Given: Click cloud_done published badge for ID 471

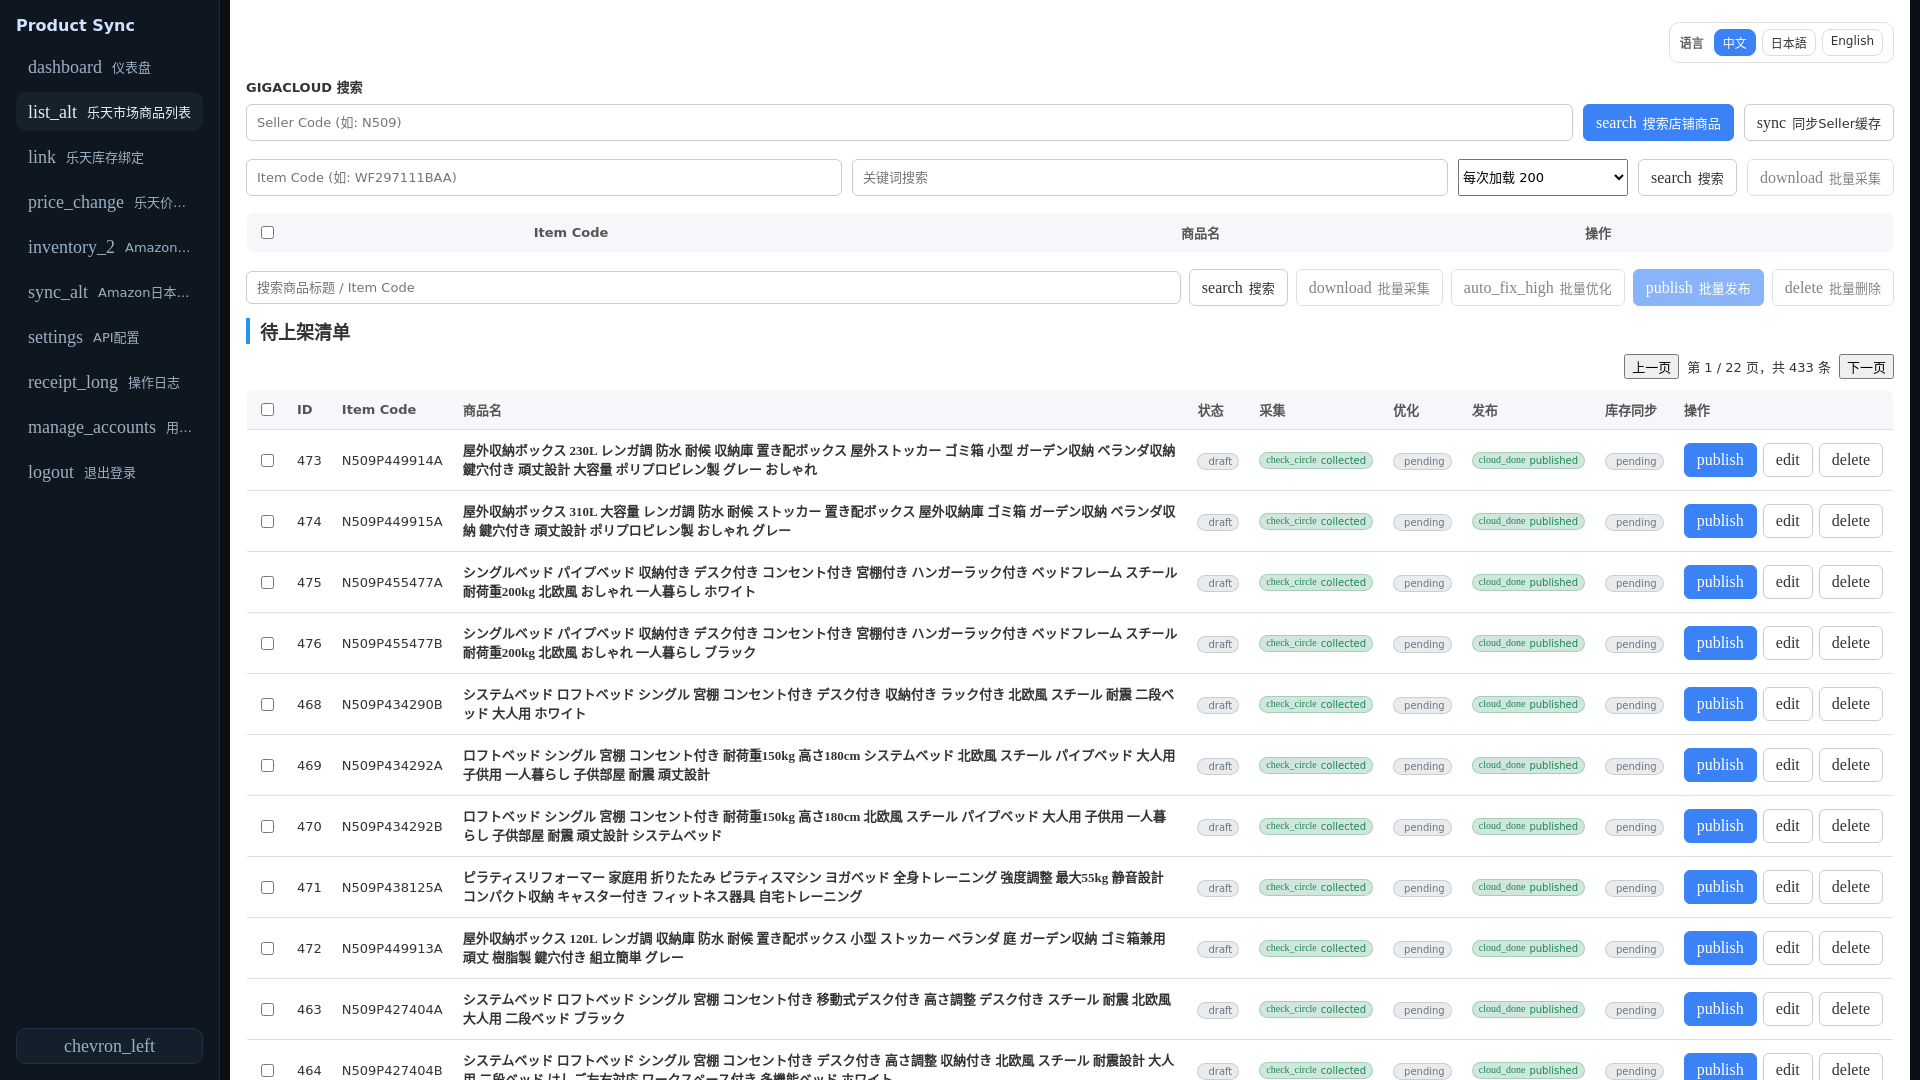Looking at the screenshot, I should pyautogui.click(x=1528, y=887).
